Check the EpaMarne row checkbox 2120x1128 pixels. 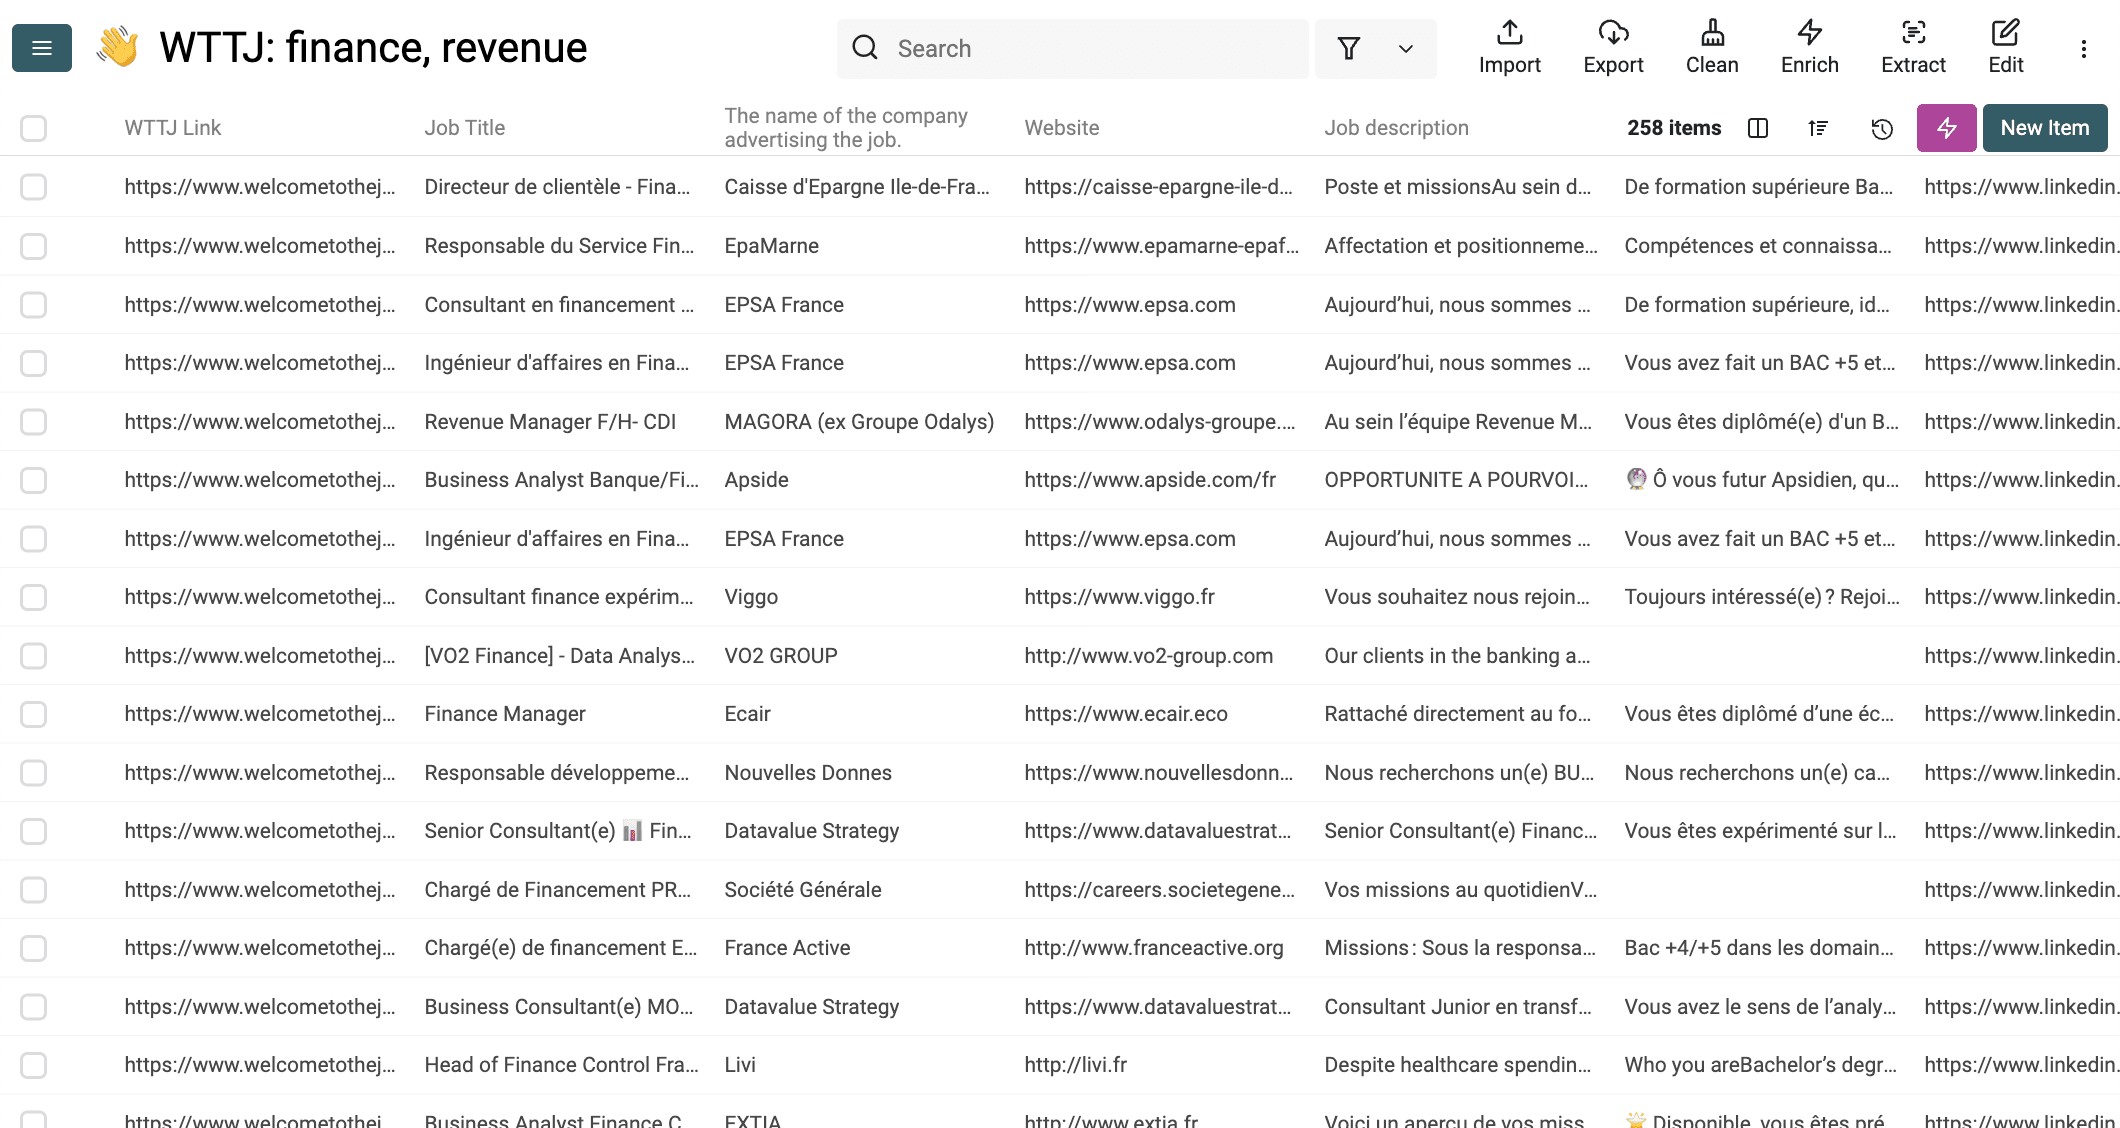point(34,246)
